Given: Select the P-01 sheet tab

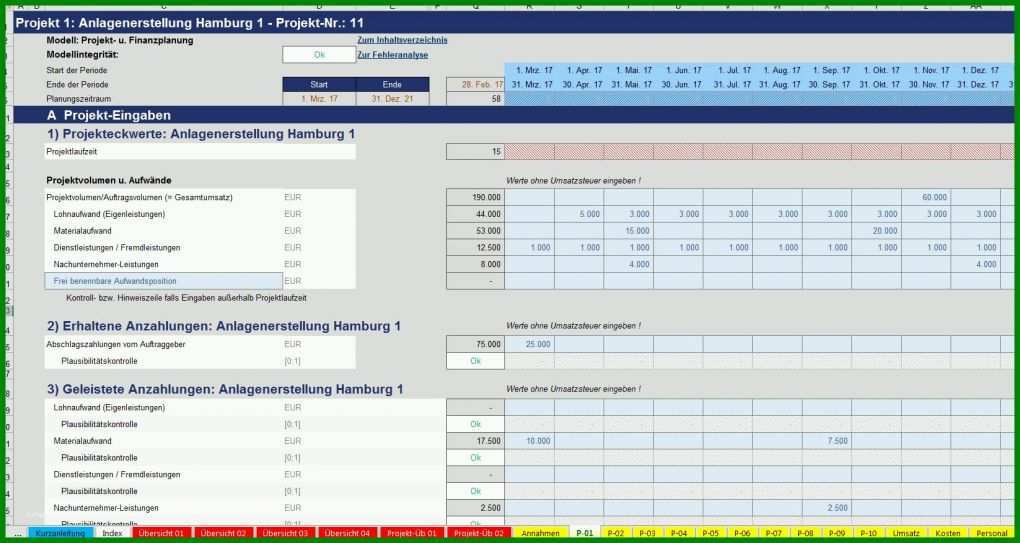Looking at the screenshot, I should click(585, 533).
